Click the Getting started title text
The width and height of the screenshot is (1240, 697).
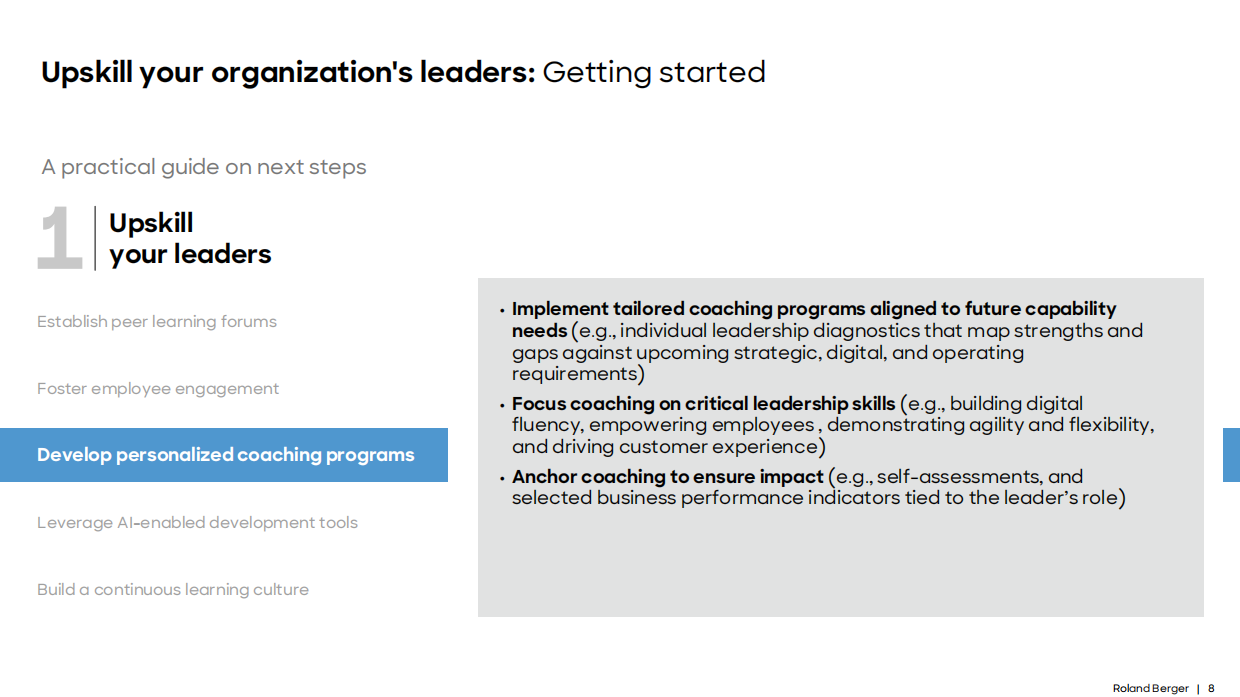654,73
